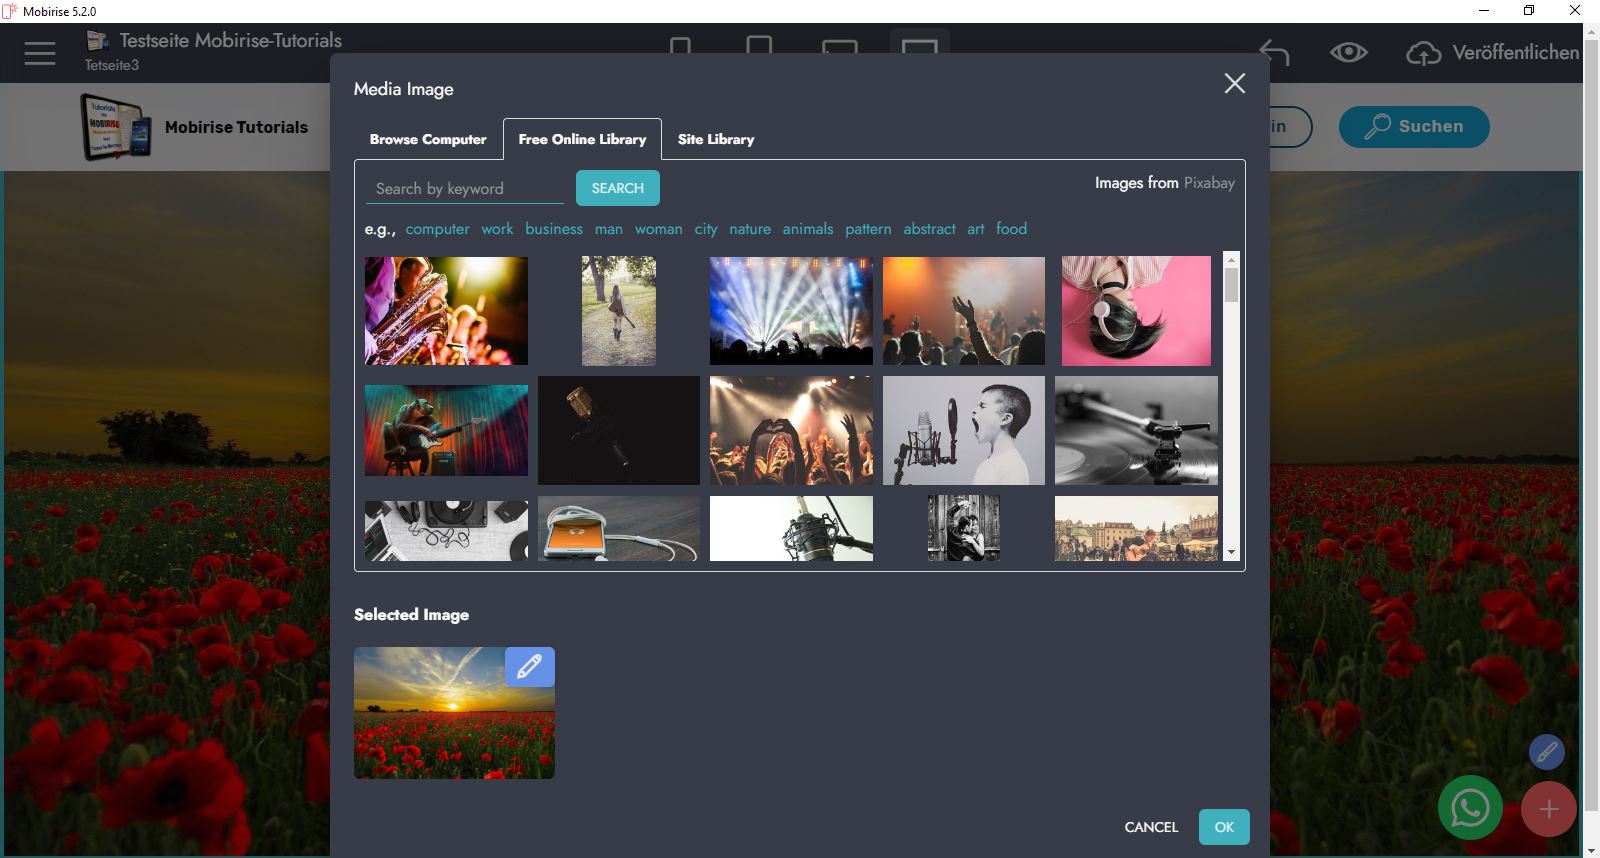Focus the Search by keyword field
This screenshot has width=1600, height=858.
click(x=465, y=189)
